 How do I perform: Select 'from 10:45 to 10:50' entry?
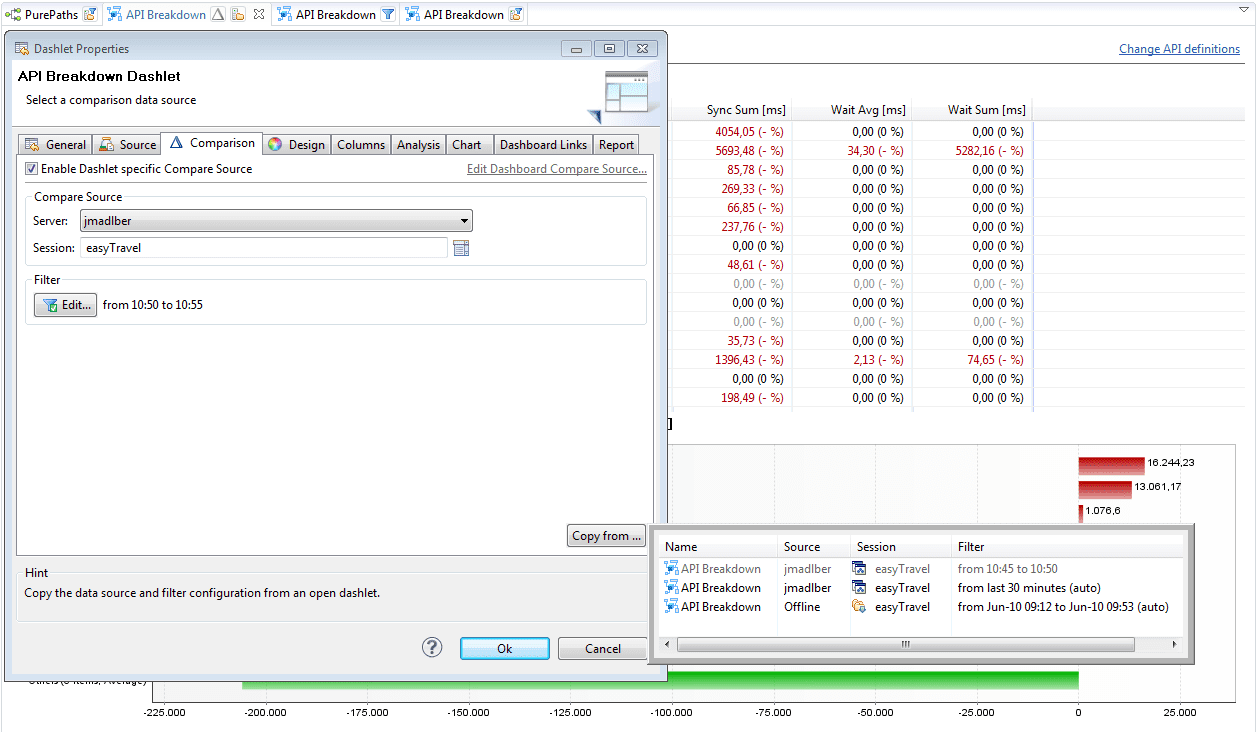[x=1007, y=569]
